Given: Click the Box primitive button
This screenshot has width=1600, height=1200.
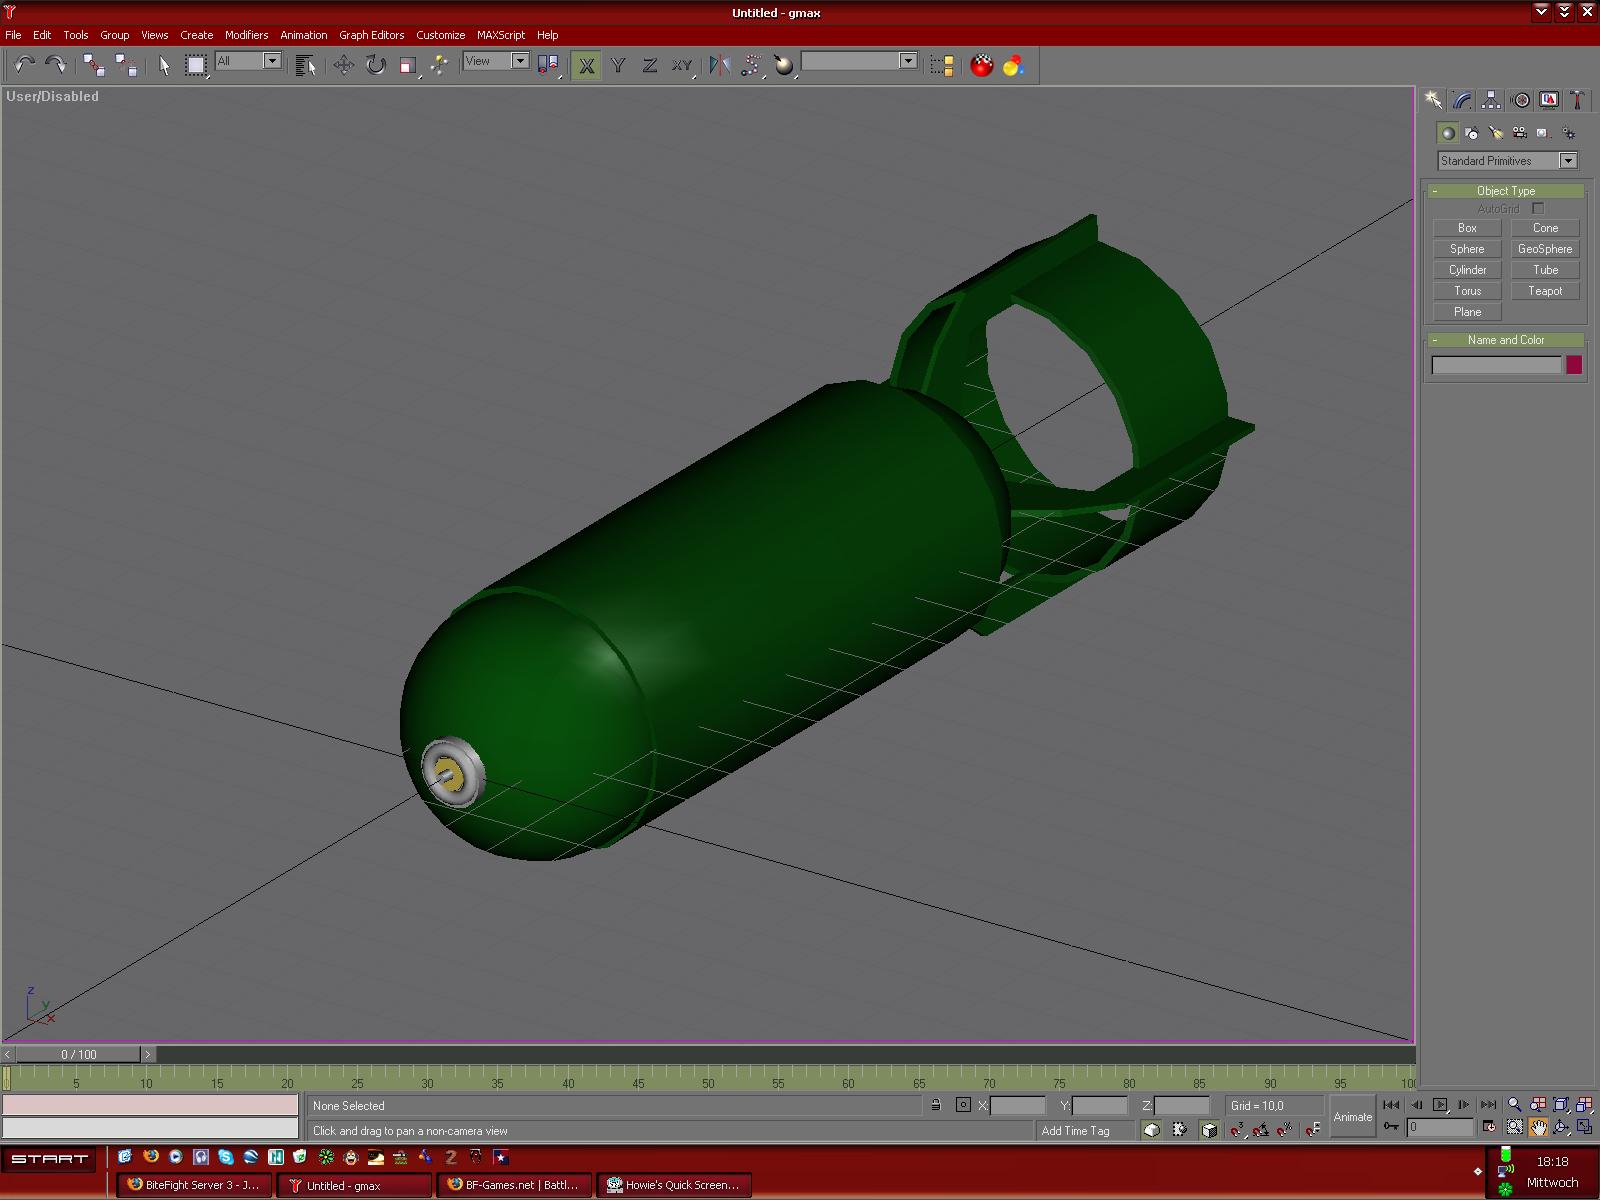Looking at the screenshot, I should click(1467, 228).
